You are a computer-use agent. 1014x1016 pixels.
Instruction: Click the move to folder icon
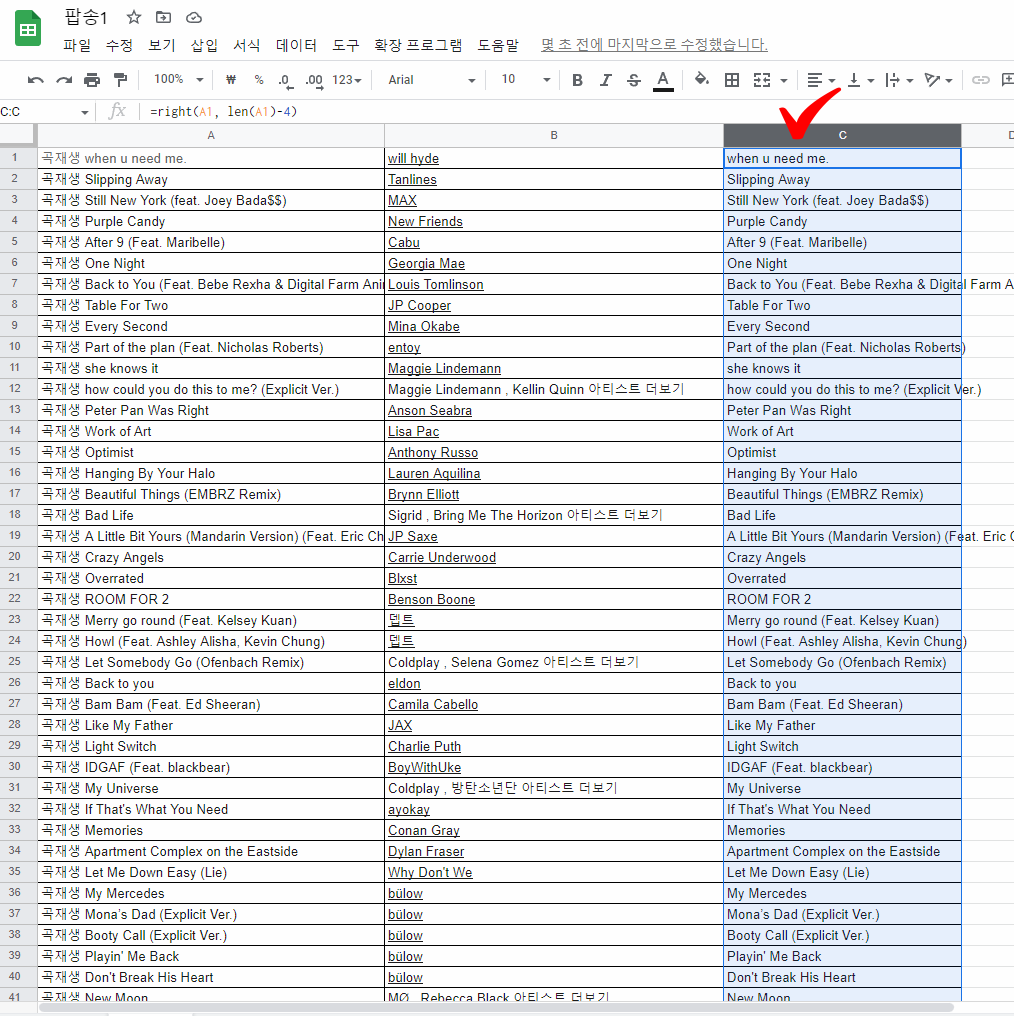point(163,17)
